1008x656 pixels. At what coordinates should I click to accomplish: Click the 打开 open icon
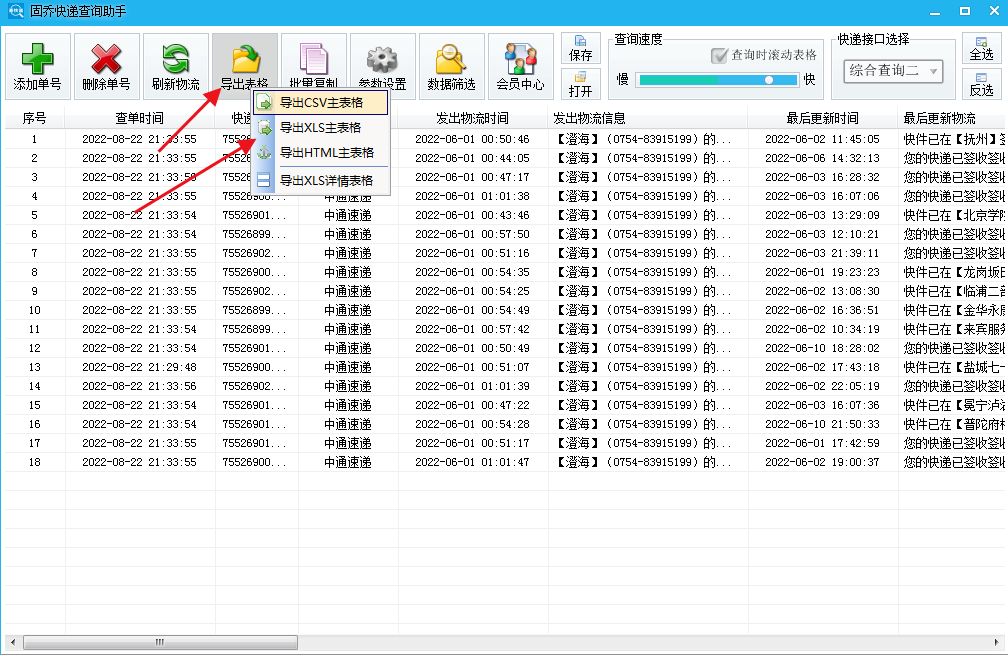(x=581, y=86)
